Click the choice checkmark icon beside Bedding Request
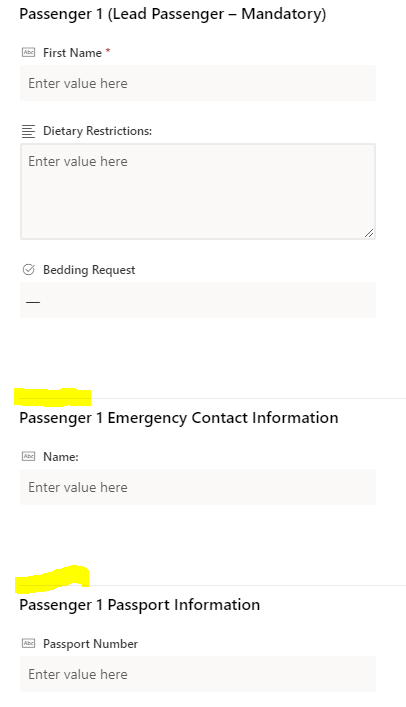Viewport: 406px width, 707px height. 28,270
